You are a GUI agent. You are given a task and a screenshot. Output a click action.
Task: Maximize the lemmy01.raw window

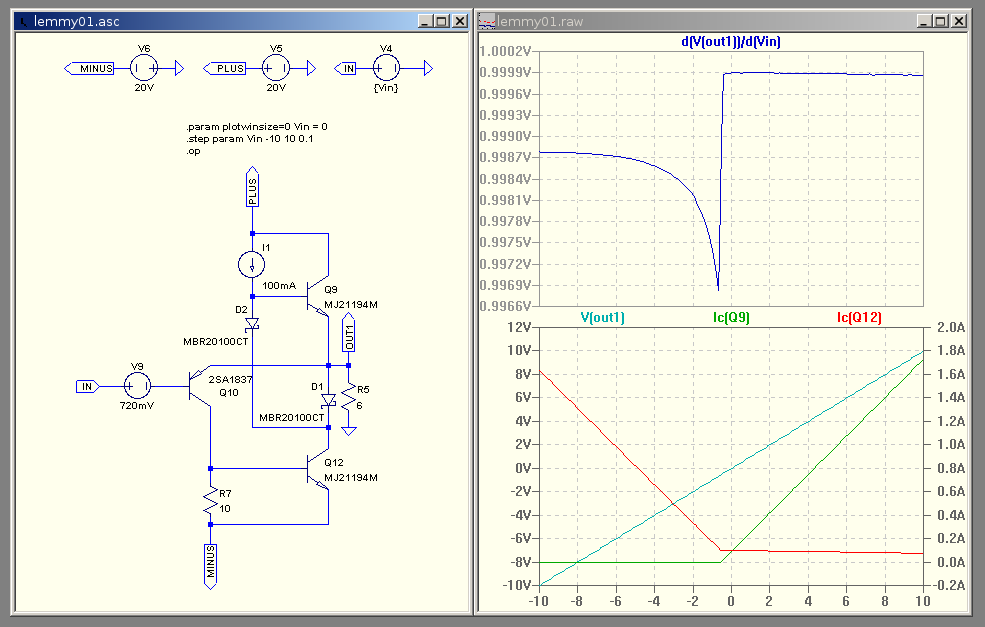941,21
